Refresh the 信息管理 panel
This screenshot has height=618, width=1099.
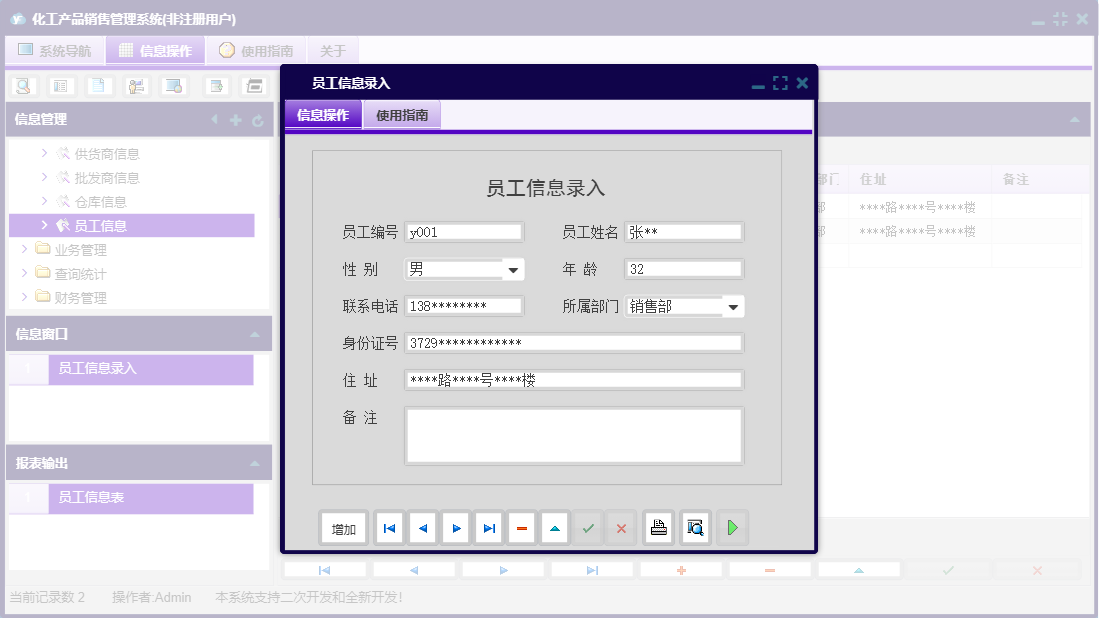[x=258, y=120]
